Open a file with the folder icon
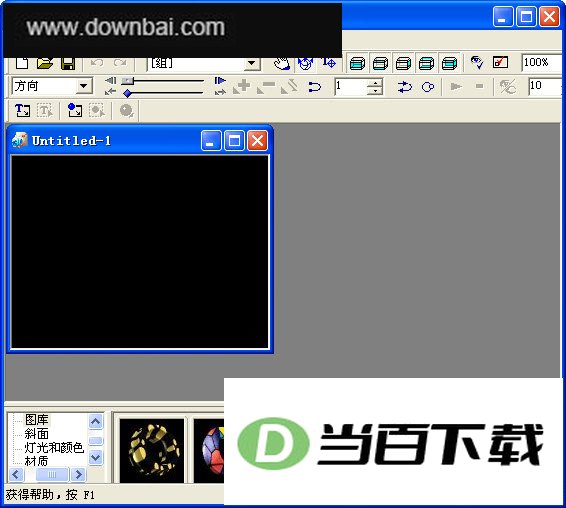The width and height of the screenshot is (566, 508). (x=45, y=64)
